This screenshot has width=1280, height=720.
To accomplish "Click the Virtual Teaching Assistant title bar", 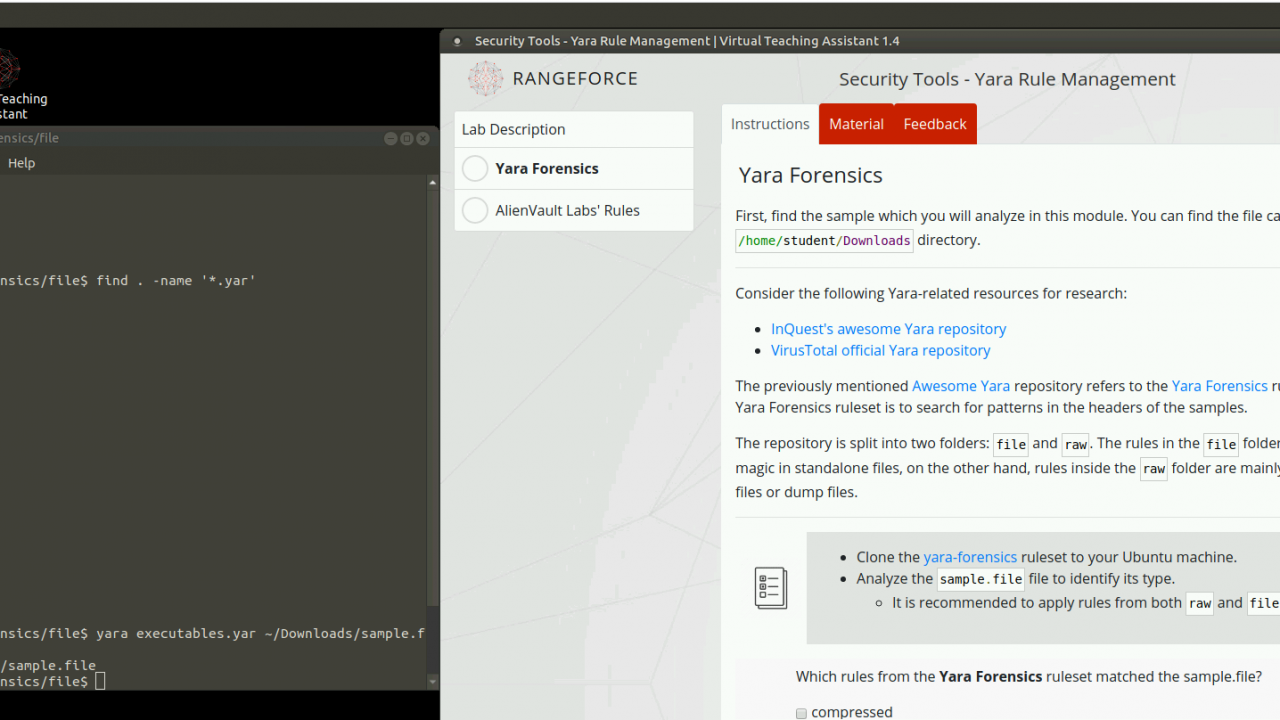I will click(860, 41).
